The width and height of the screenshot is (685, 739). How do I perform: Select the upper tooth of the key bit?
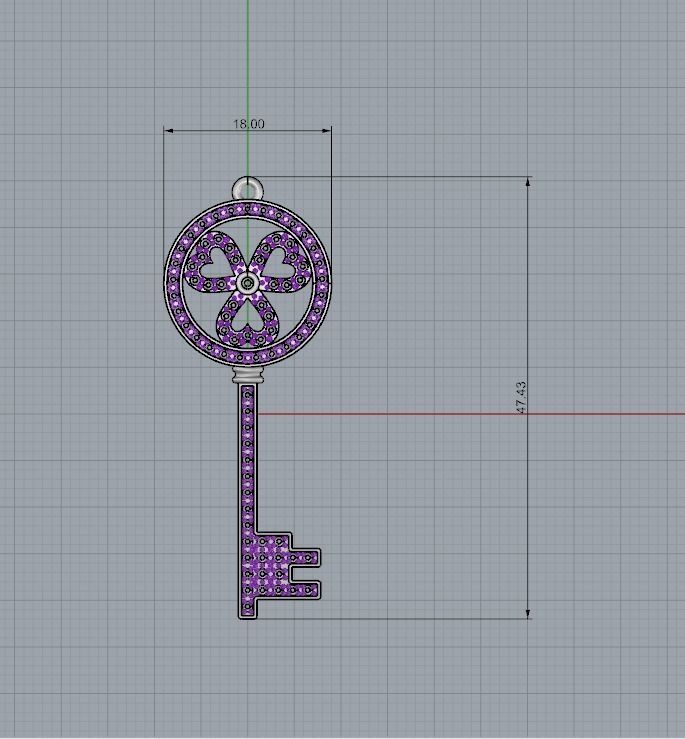[x=305, y=557]
